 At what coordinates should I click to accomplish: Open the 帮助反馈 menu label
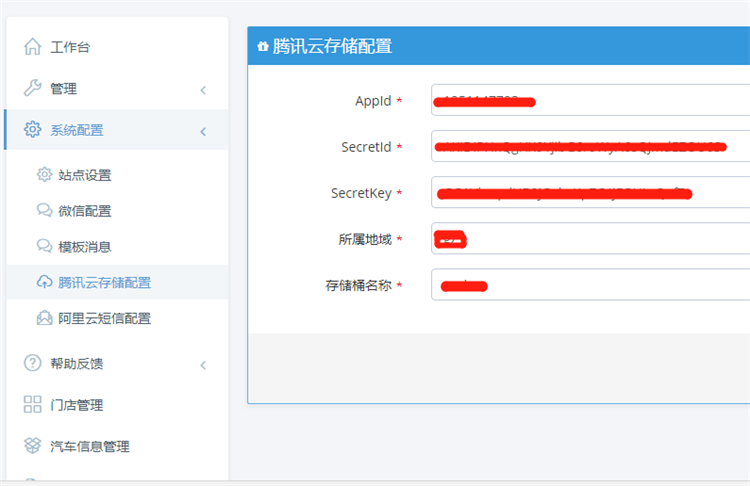point(77,364)
